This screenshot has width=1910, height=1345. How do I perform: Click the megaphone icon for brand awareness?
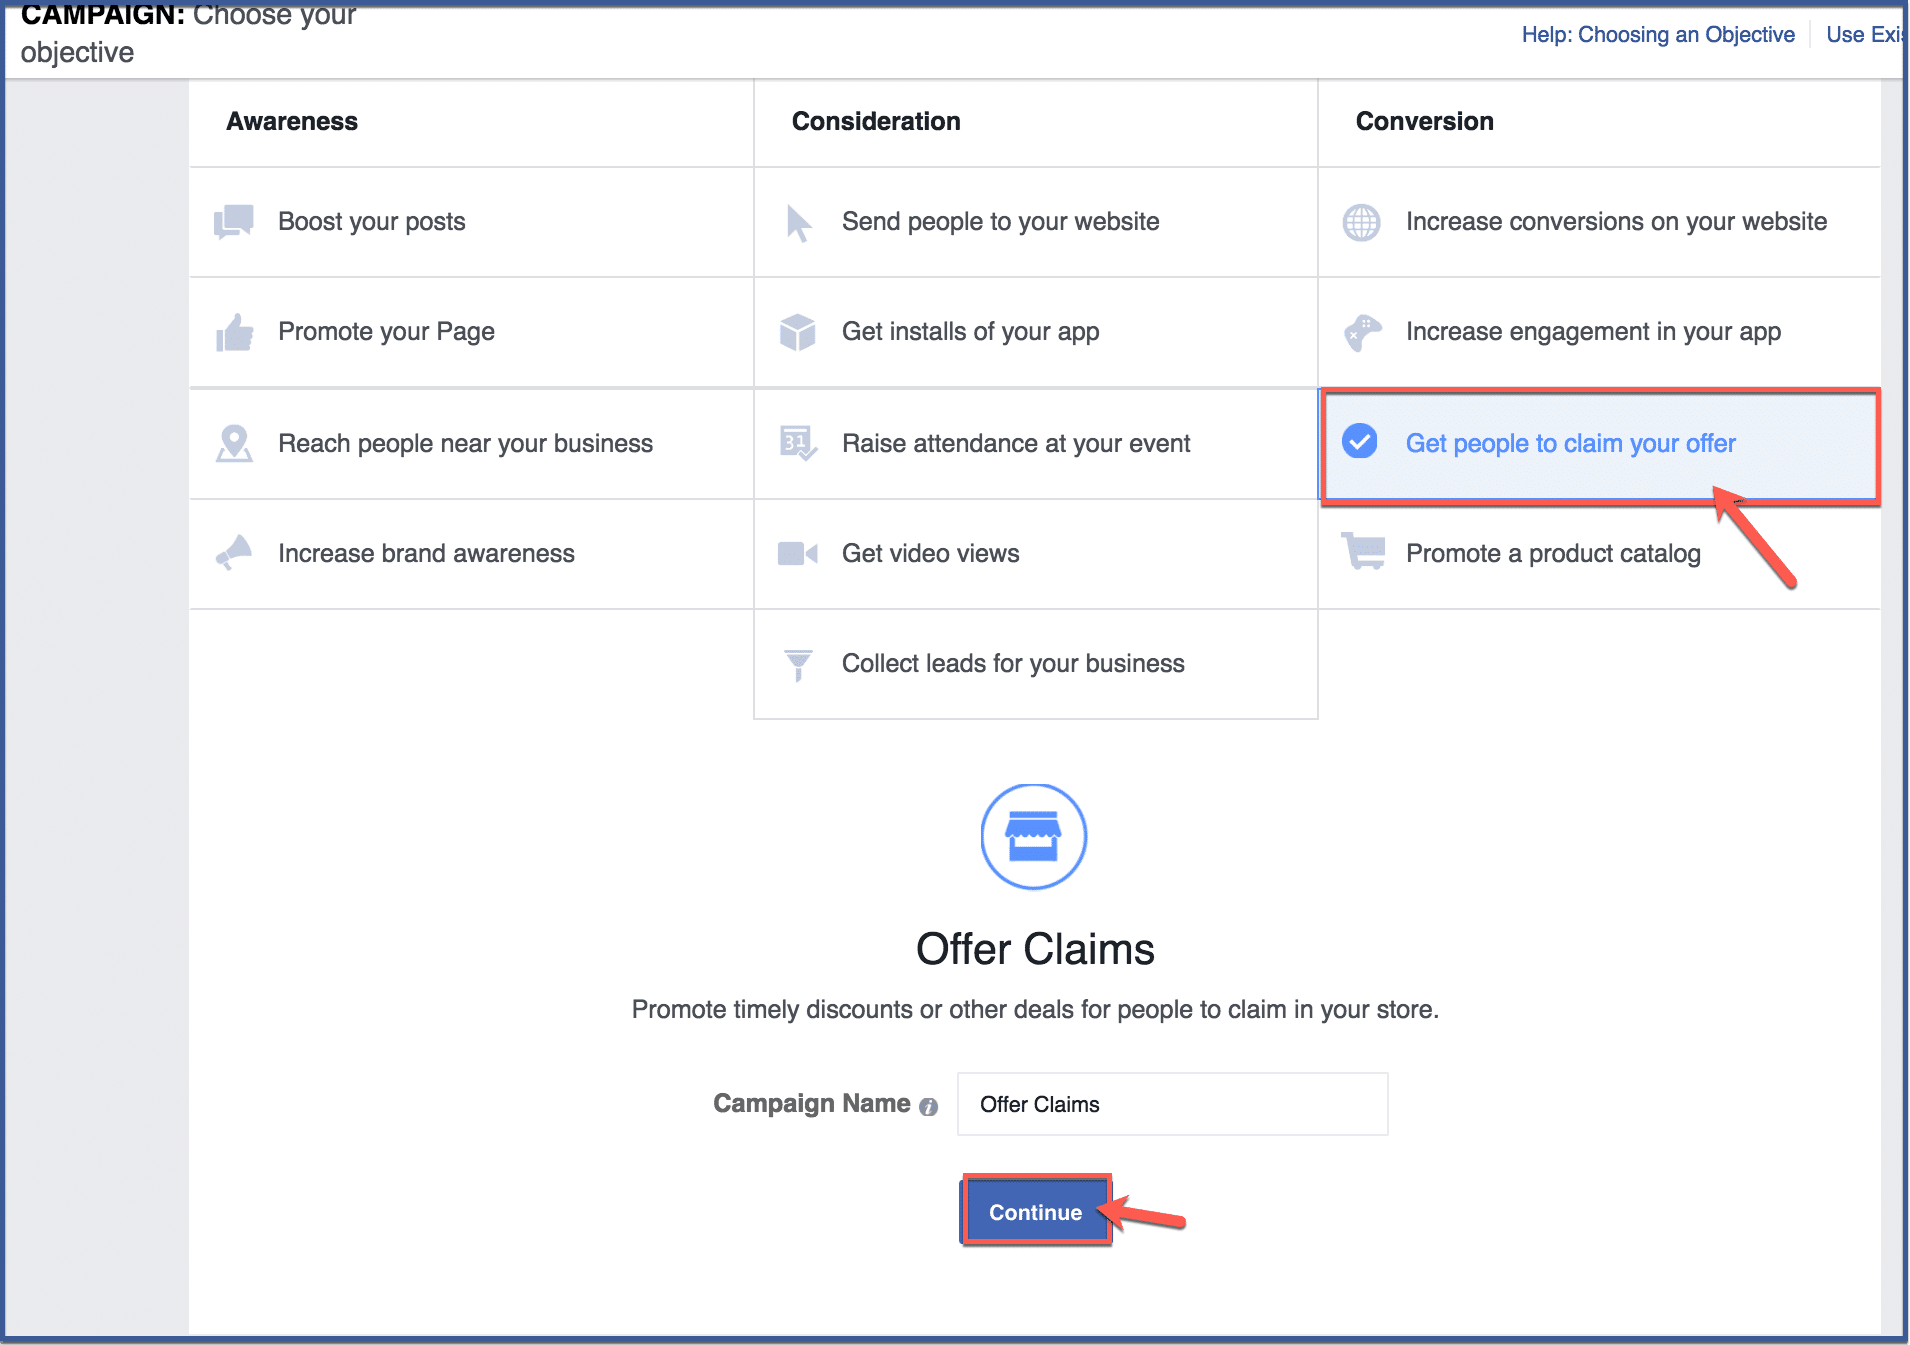coord(234,553)
